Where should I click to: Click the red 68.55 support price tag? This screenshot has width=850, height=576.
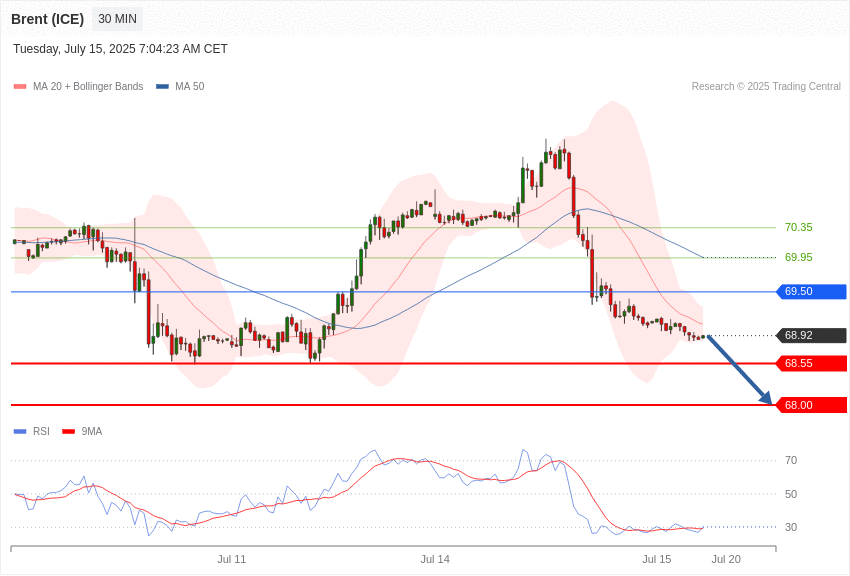click(x=812, y=364)
